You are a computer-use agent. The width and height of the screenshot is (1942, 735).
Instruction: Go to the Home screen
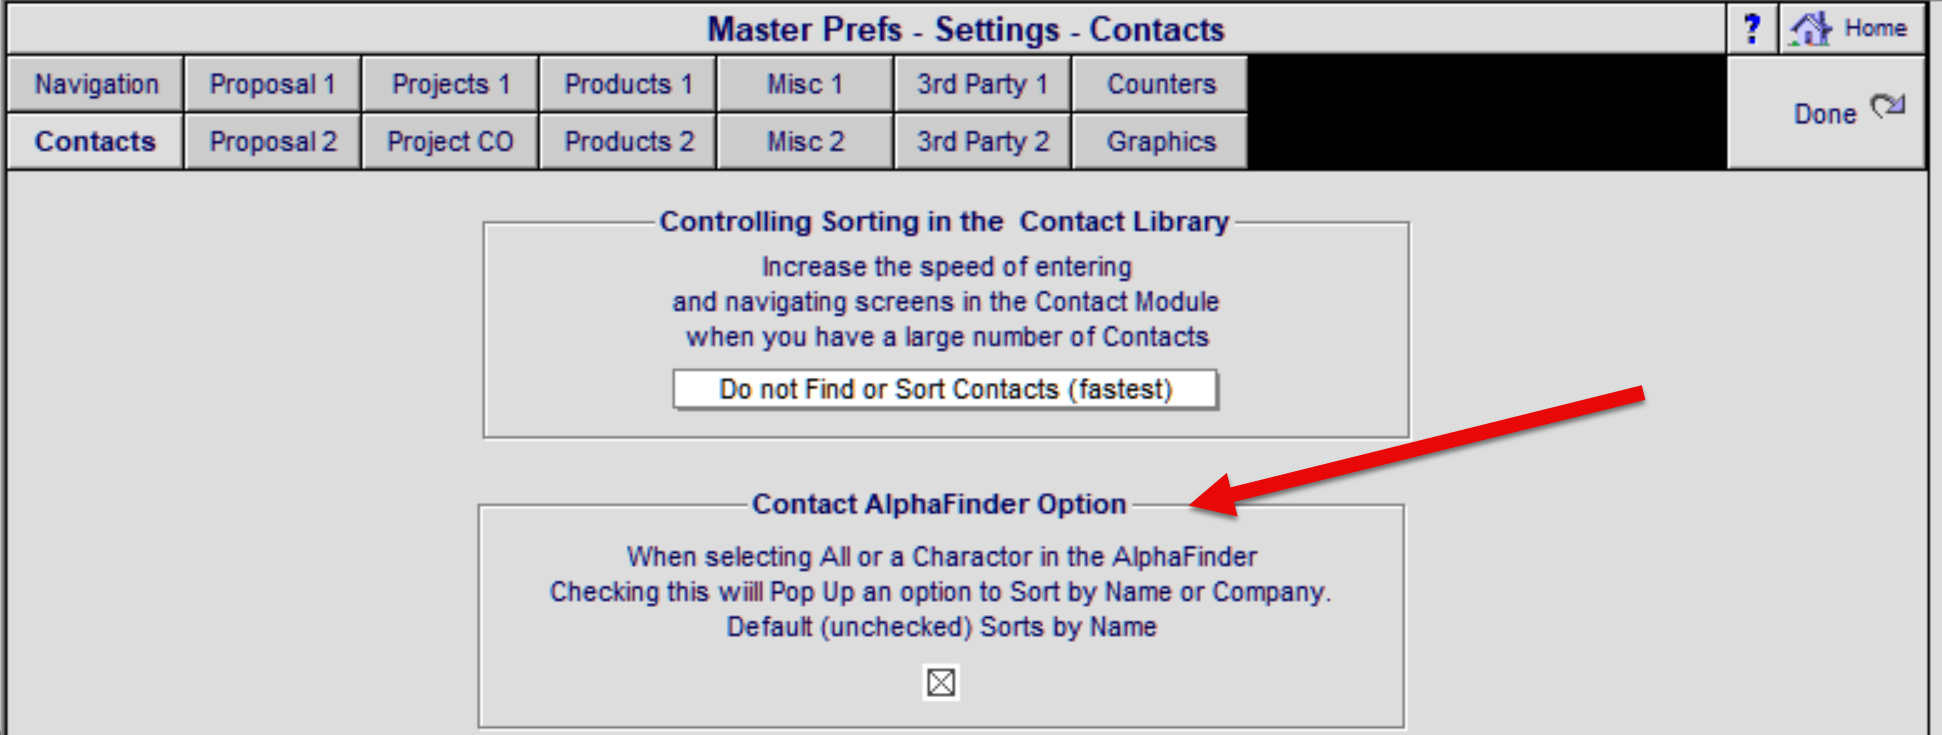pos(1852,29)
